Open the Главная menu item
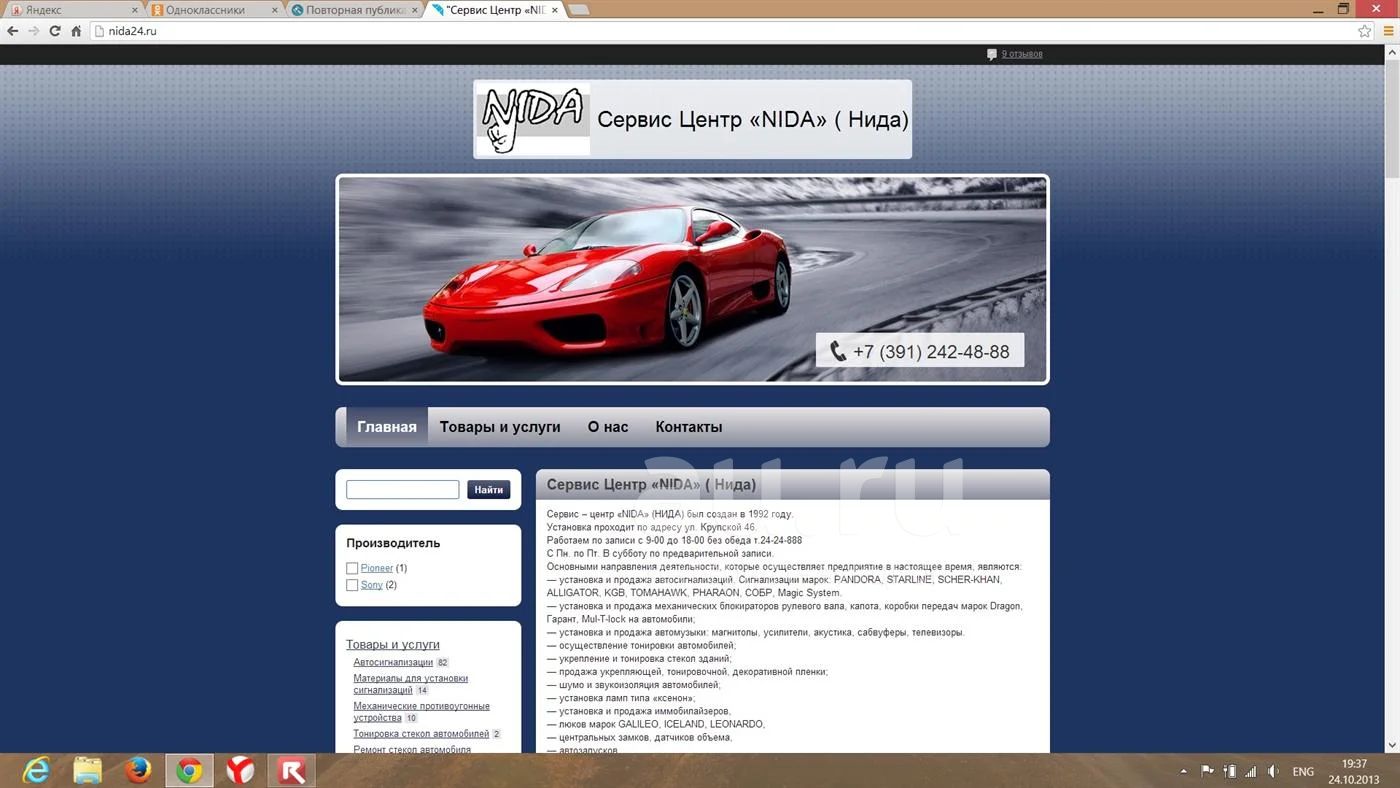1400x788 pixels. (x=387, y=427)
